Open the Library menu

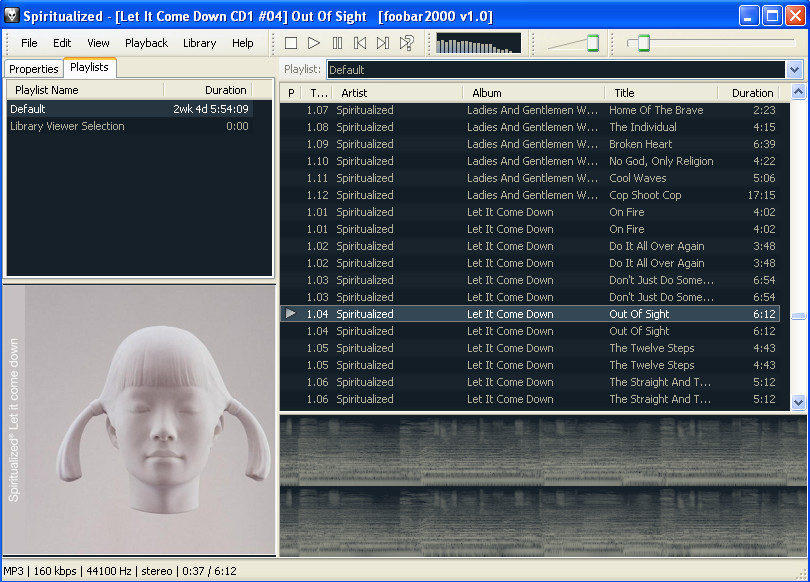(199, 43)
